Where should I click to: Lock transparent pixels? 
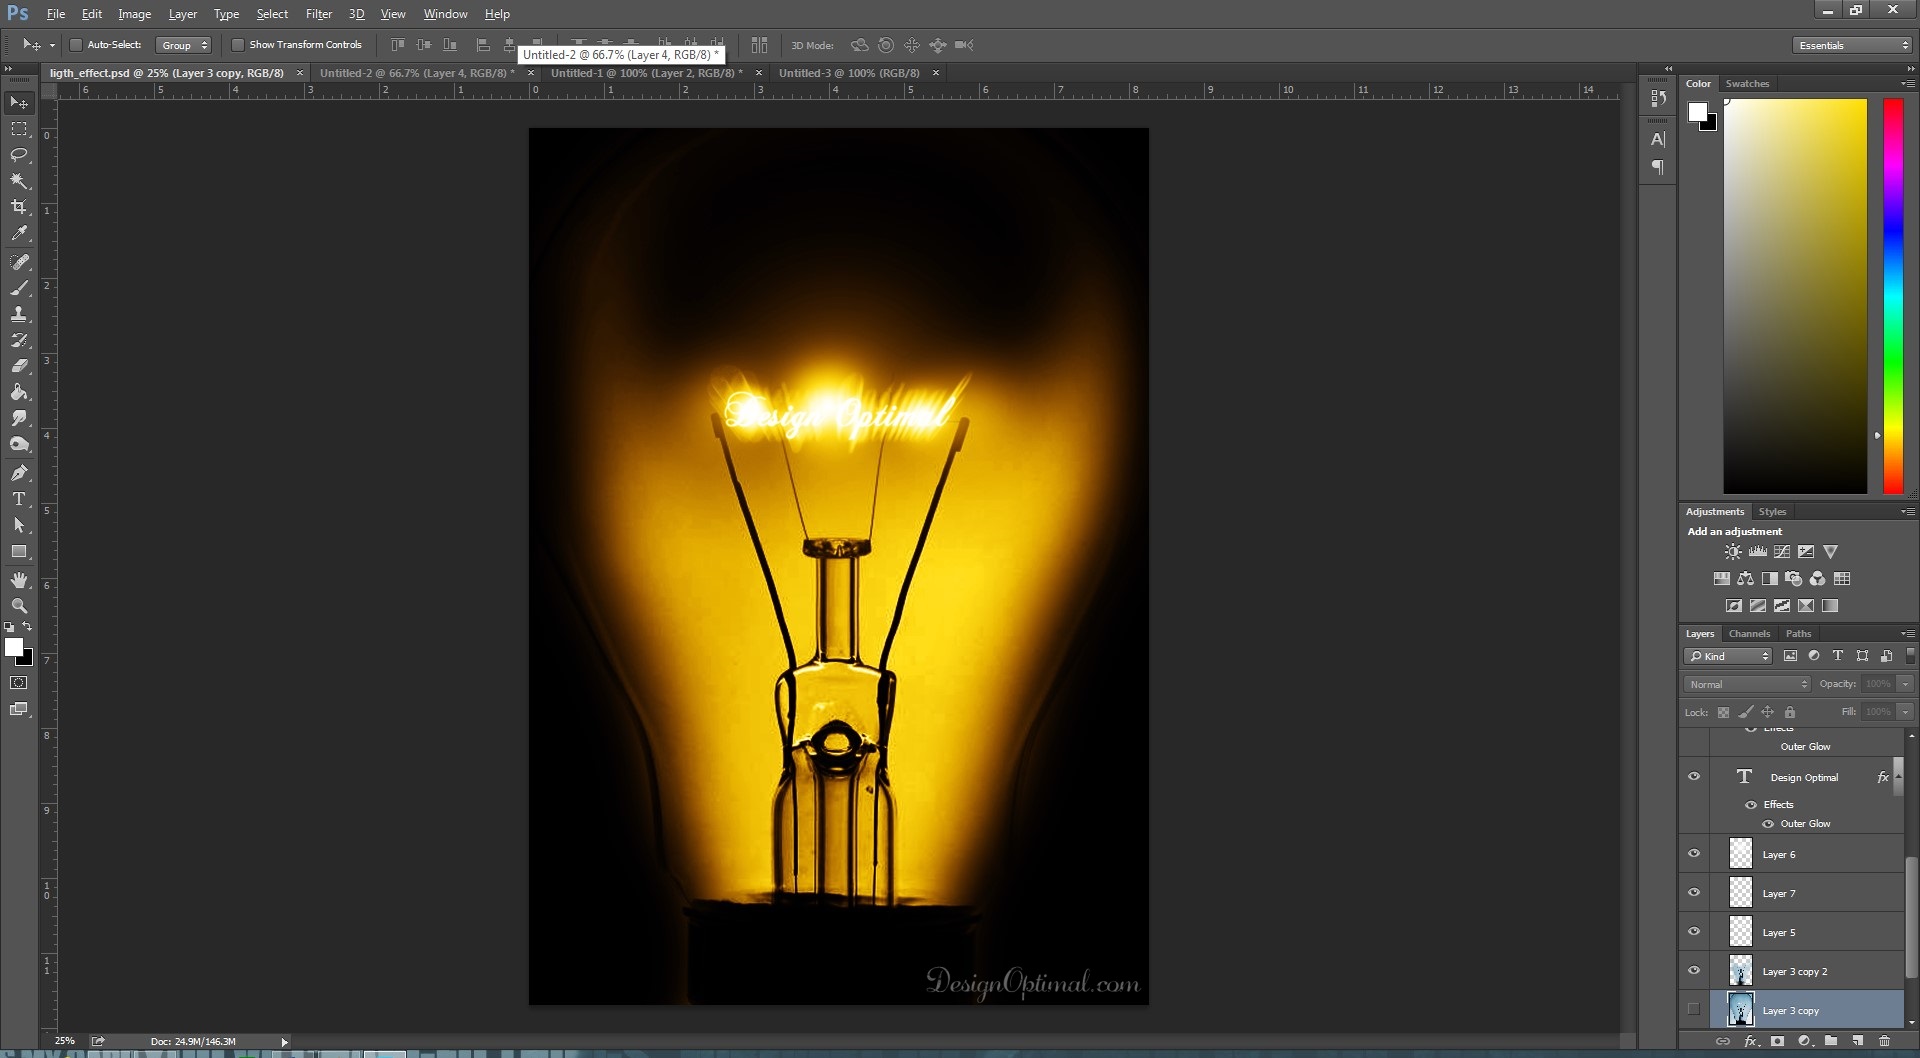(1723, 712)
